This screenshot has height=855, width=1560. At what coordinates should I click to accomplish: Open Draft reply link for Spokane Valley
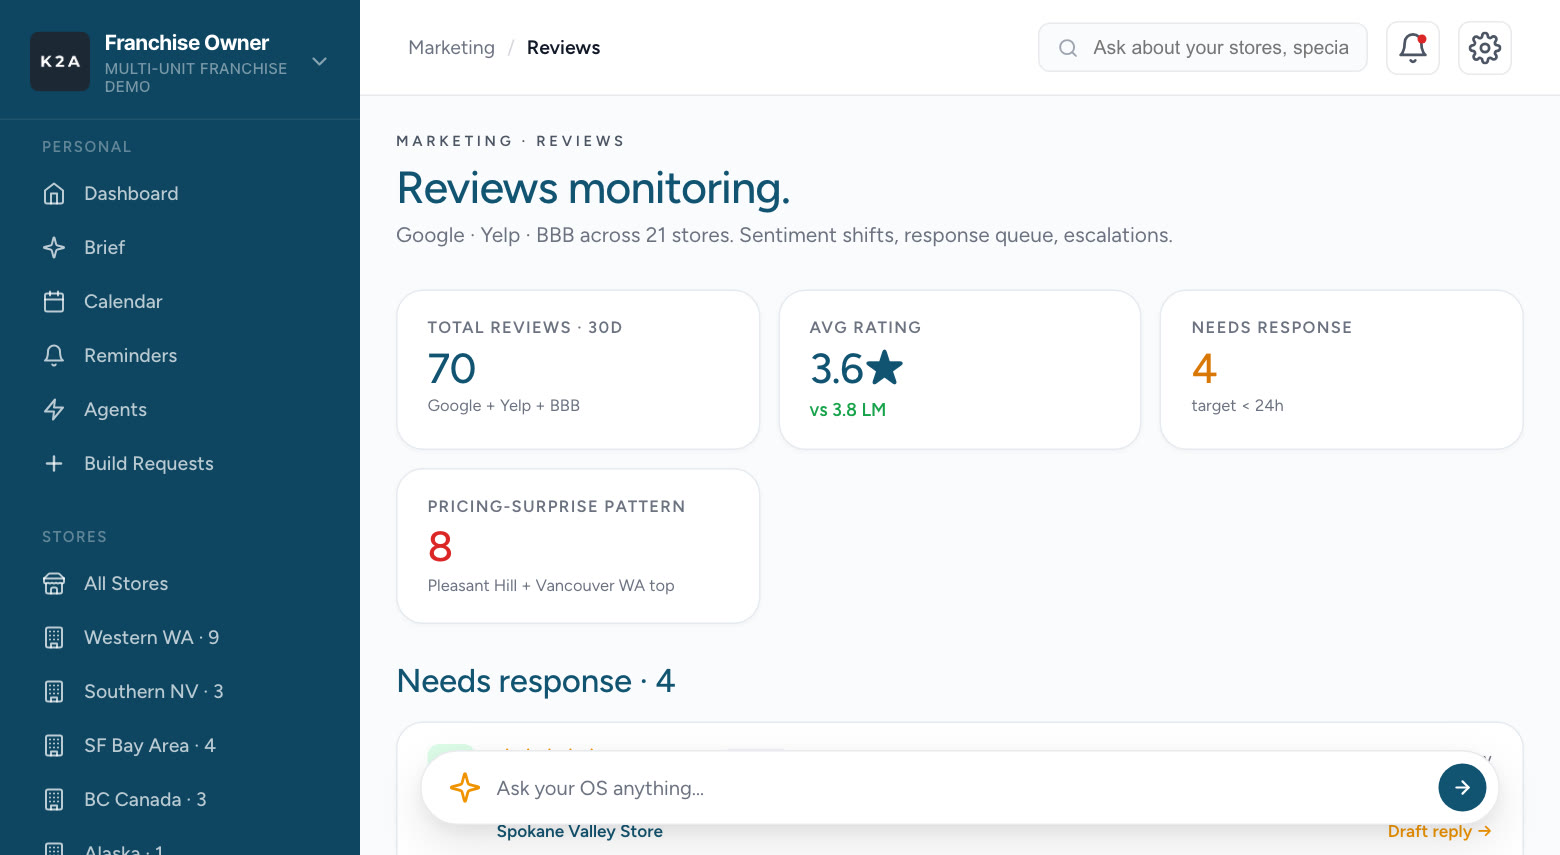[1439, 831]
